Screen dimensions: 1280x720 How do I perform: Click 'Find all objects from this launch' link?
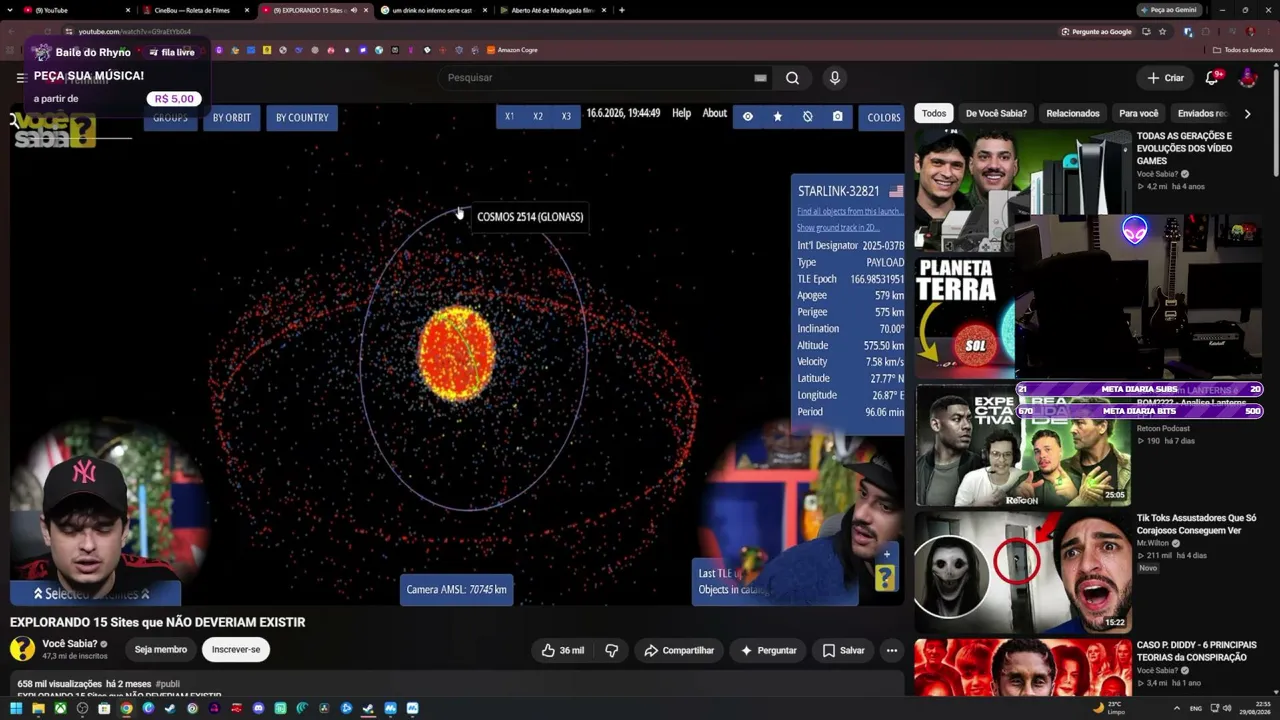point(849,212)
